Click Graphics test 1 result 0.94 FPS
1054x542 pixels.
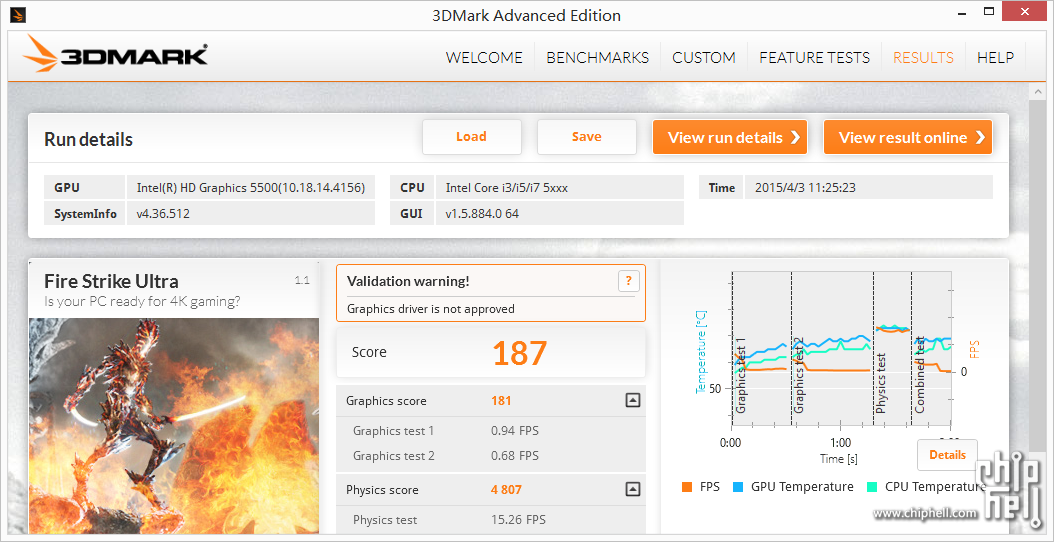click(515, 431)
